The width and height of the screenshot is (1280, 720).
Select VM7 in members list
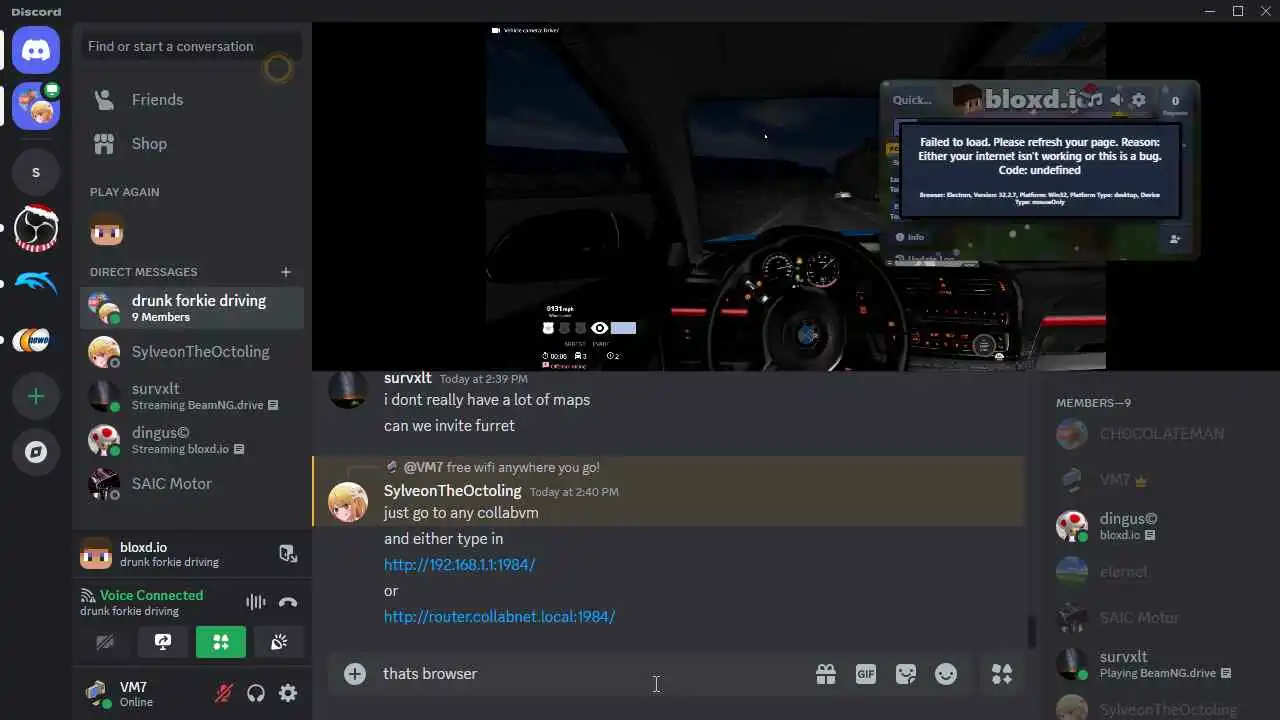pos(1160,480)
